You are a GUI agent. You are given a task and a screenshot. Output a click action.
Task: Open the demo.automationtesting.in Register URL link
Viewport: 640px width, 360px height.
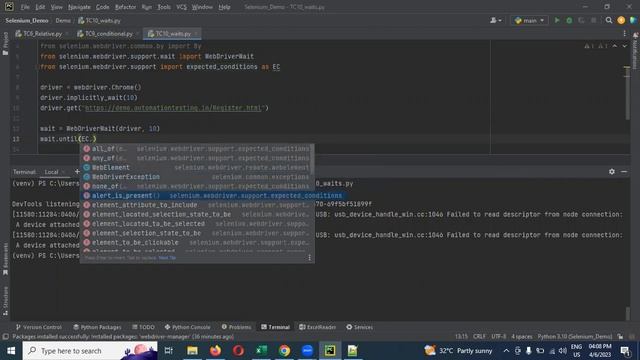pyautogui.click(x=173, y=108)
